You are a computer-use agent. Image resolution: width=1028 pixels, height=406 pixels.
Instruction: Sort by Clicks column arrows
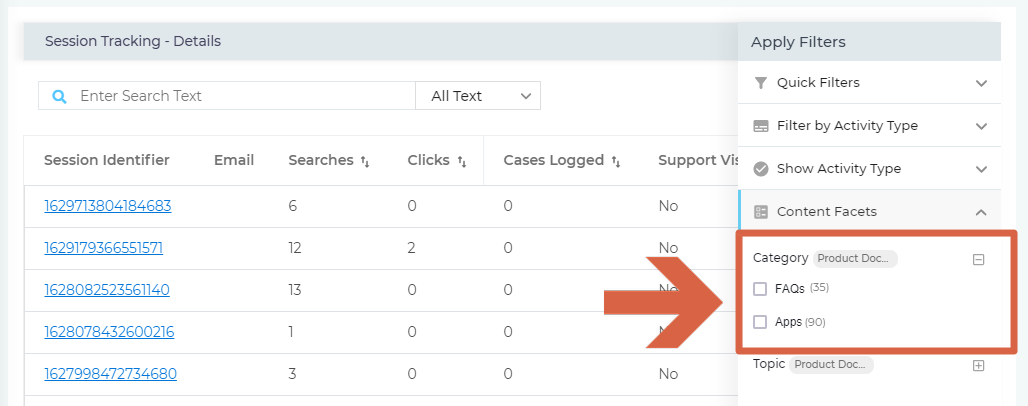tap(462, 161)
